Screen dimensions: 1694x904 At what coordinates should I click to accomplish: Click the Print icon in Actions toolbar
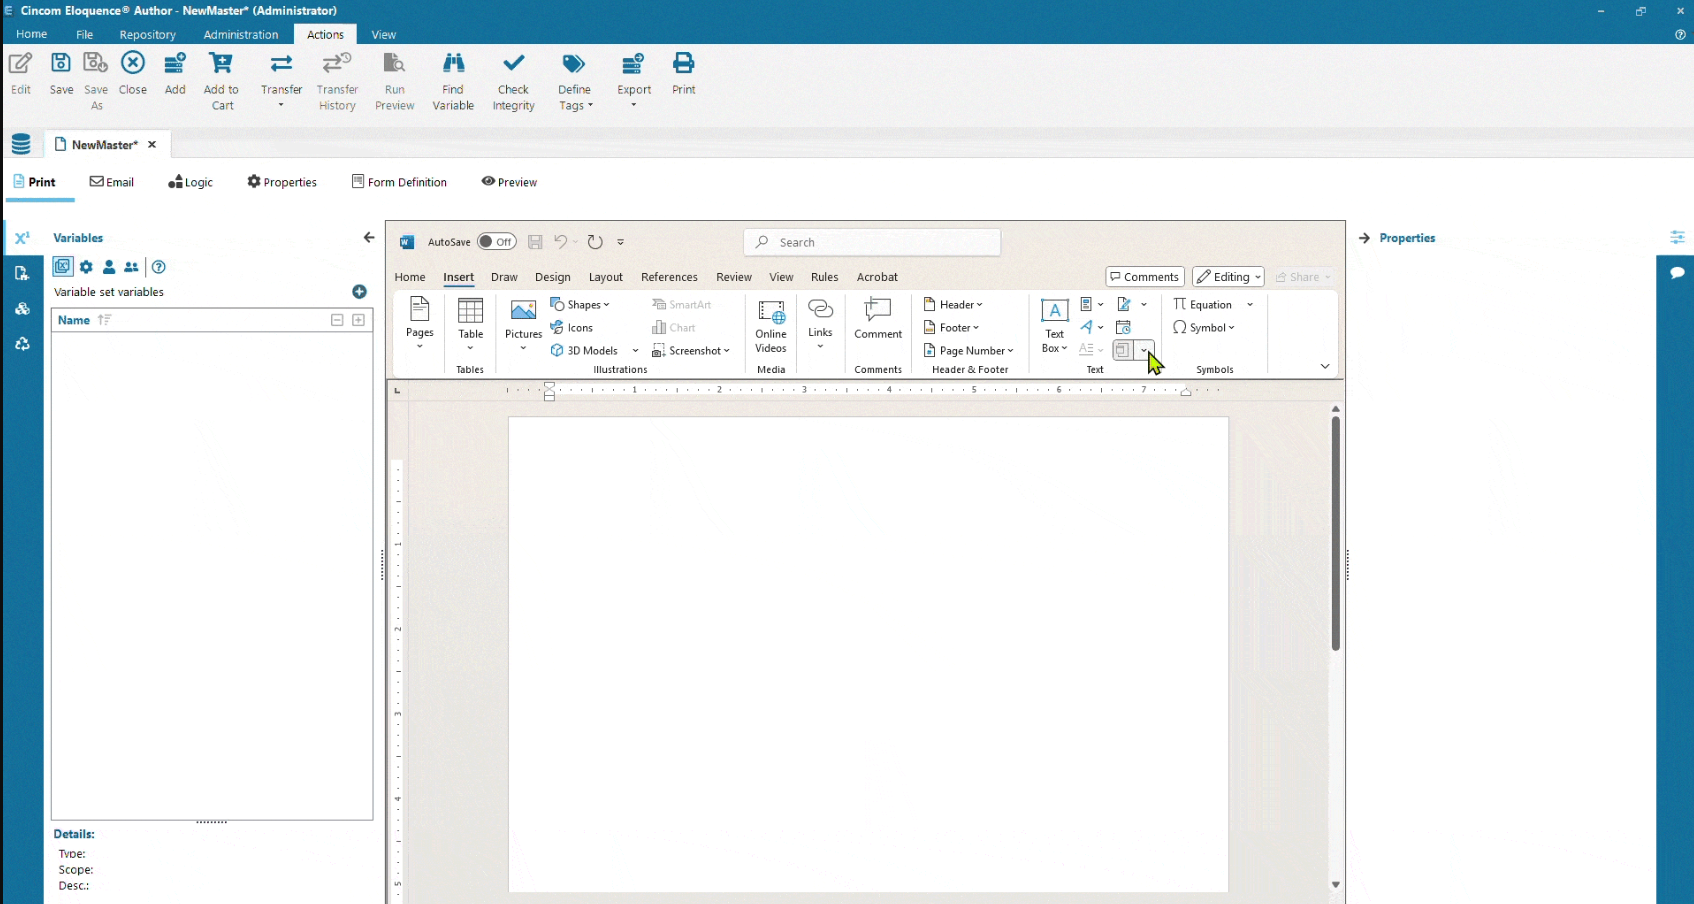[684, 66]
